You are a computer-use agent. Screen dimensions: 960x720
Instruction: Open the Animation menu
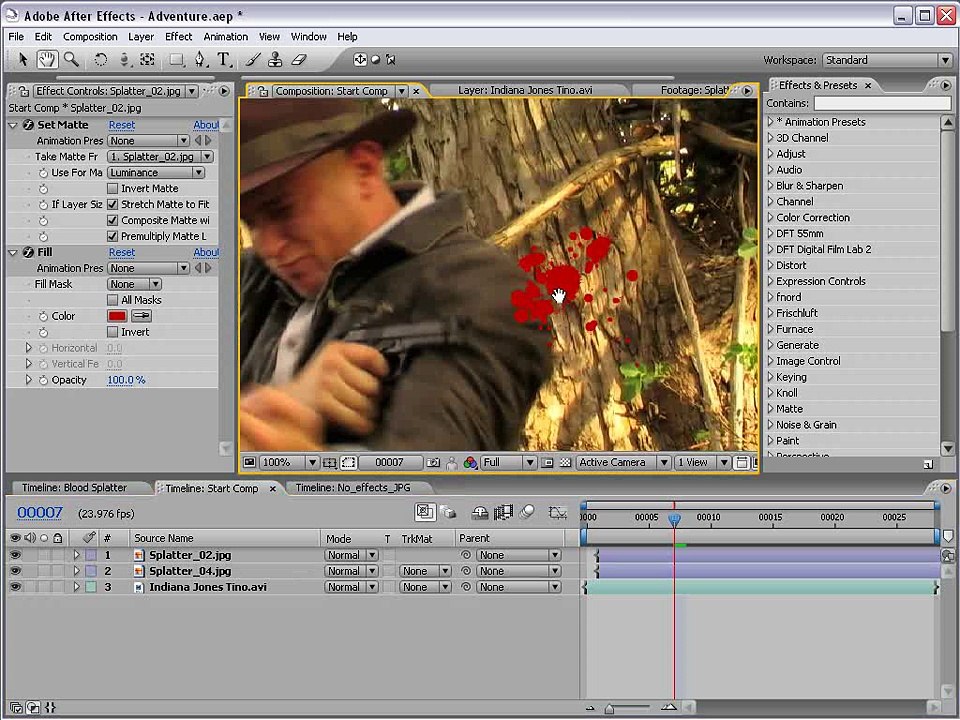(225, 37)
